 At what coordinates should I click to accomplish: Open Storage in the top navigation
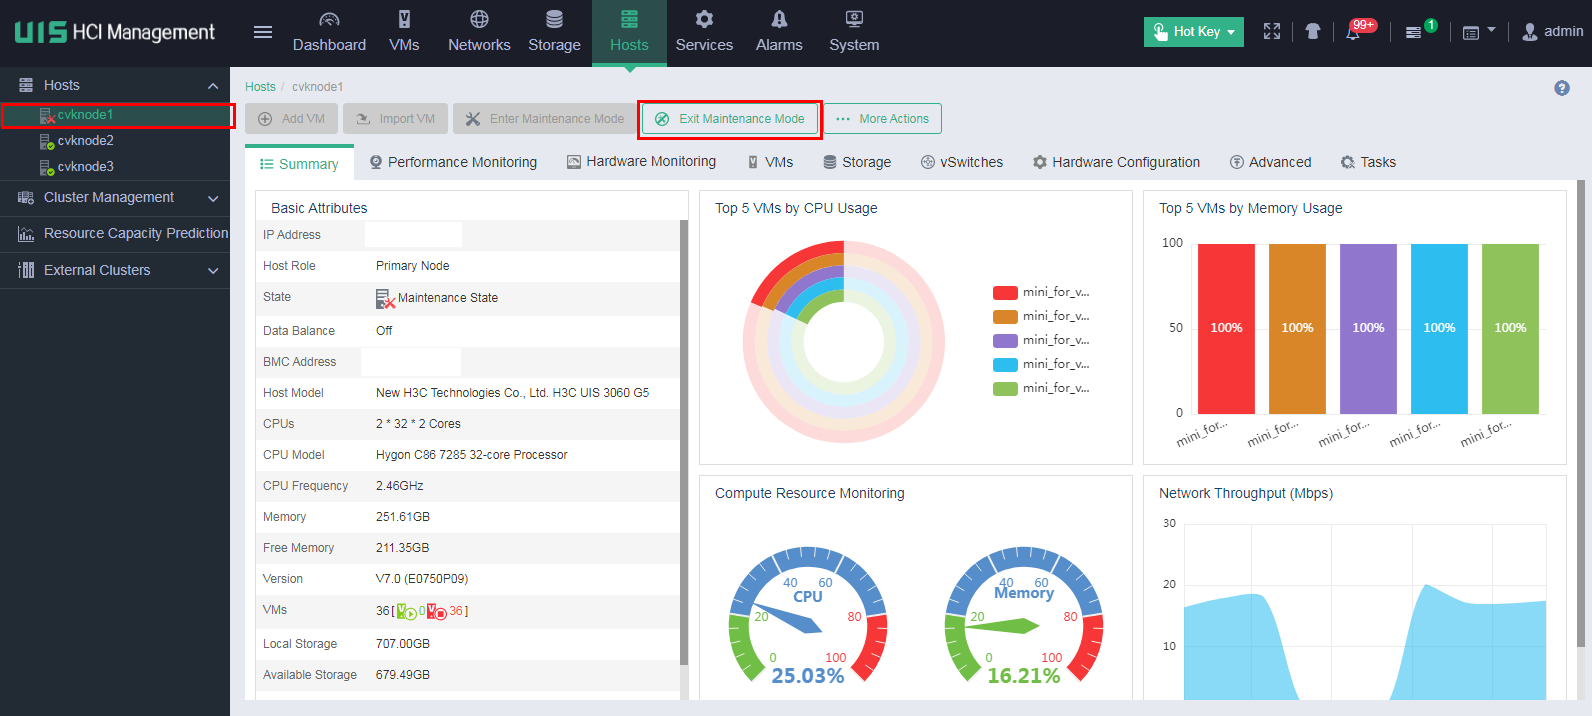click(554, 33)
